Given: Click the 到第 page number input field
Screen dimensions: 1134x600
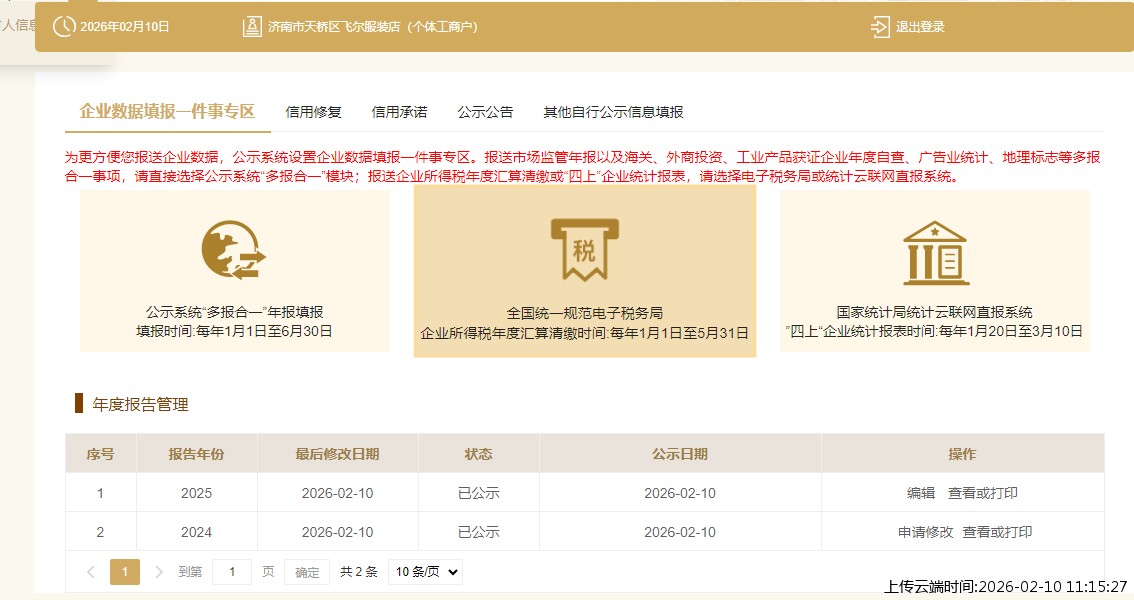Looking at the screenshot, I should pyautogui.click(x=233, y=571).
